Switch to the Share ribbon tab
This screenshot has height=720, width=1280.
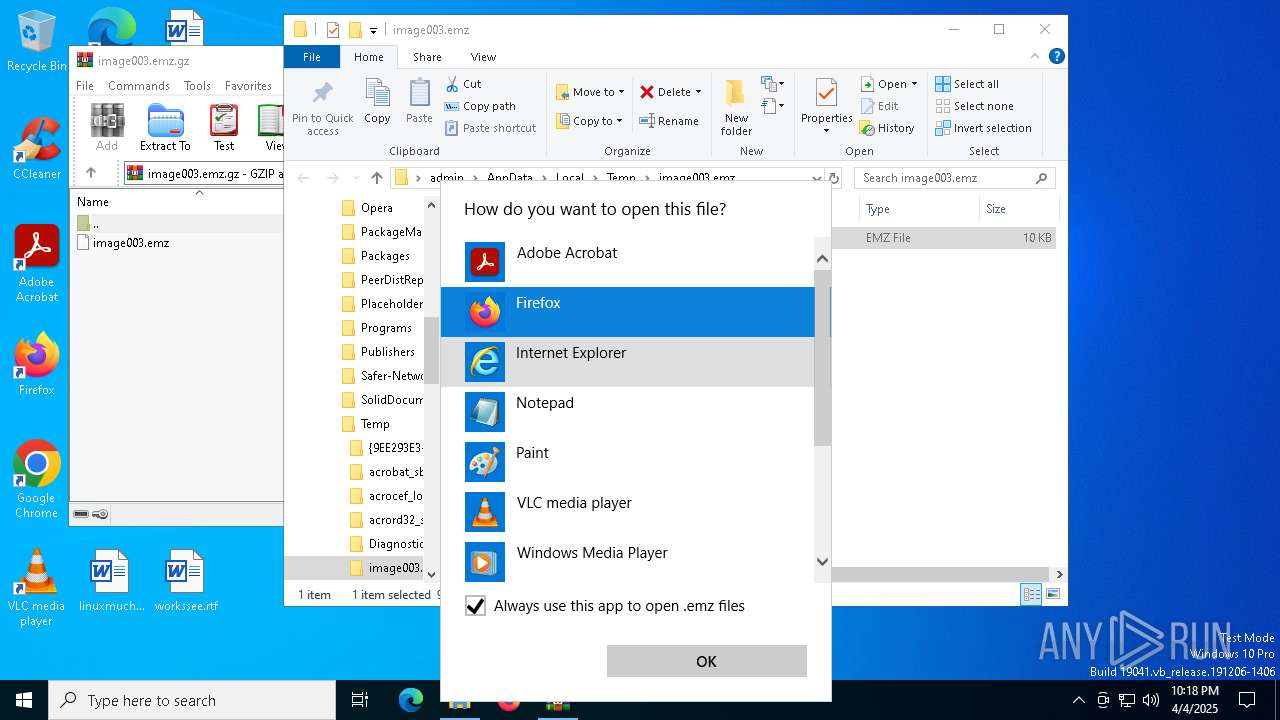click(427, 57)
